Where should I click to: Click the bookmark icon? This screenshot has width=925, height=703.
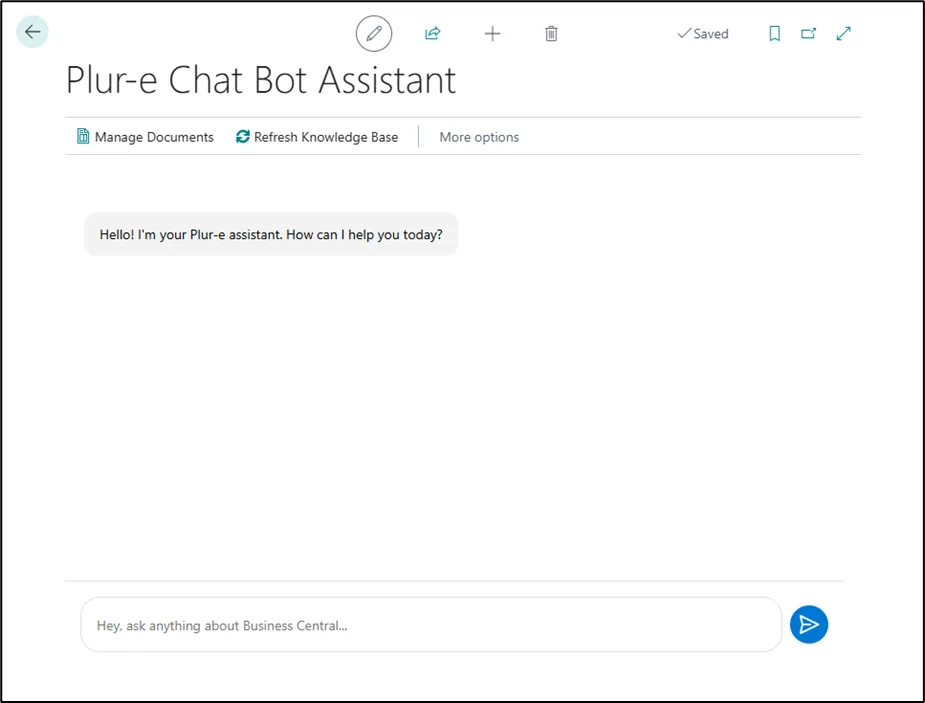pyautogui.click(x=775, y=34)
